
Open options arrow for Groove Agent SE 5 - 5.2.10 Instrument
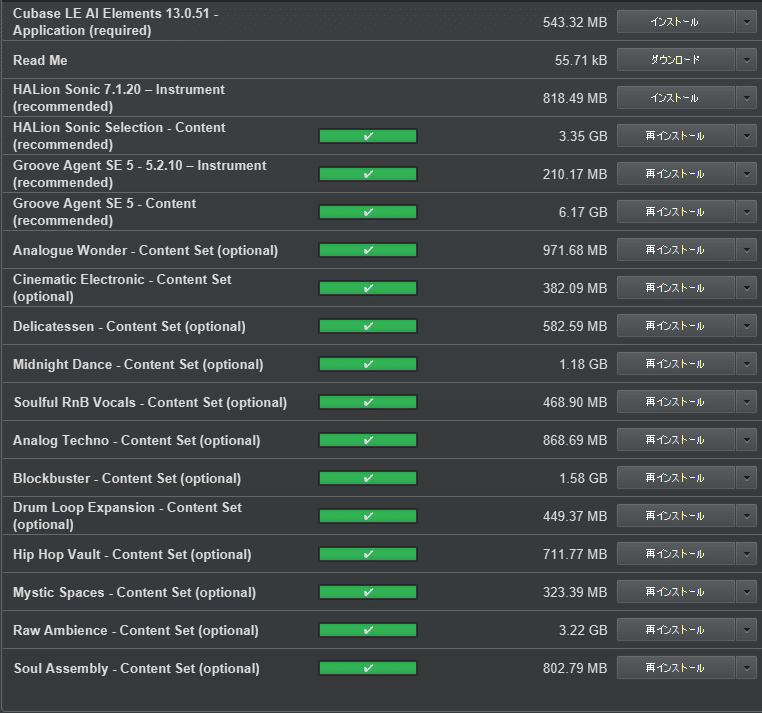746,174
